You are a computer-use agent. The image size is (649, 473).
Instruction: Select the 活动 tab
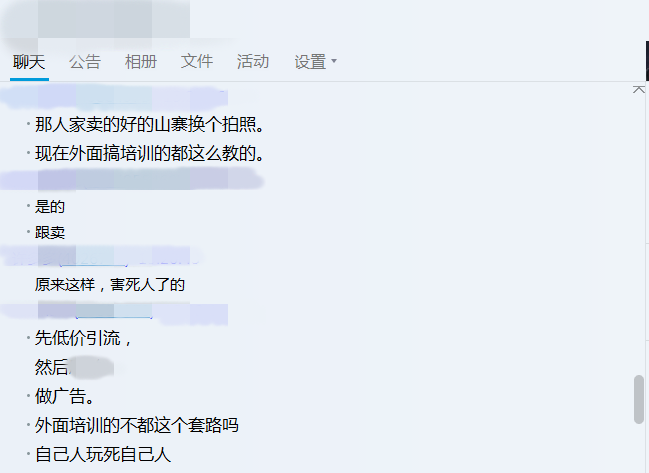click(x=253, y=62)
